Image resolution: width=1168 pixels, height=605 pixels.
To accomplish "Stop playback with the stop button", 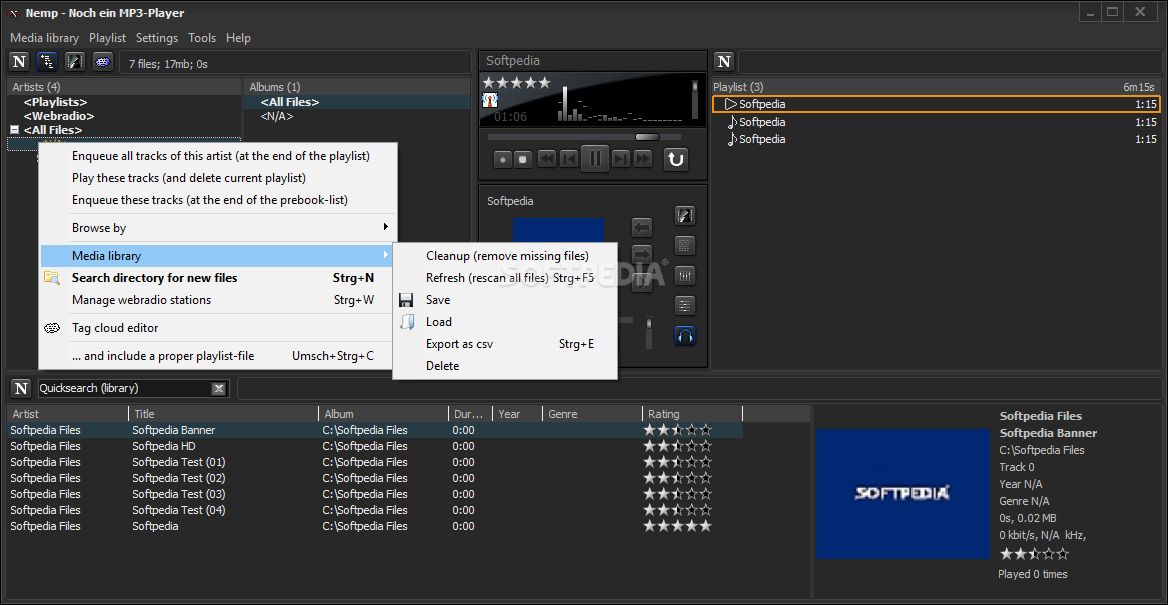I will (523, 159).
